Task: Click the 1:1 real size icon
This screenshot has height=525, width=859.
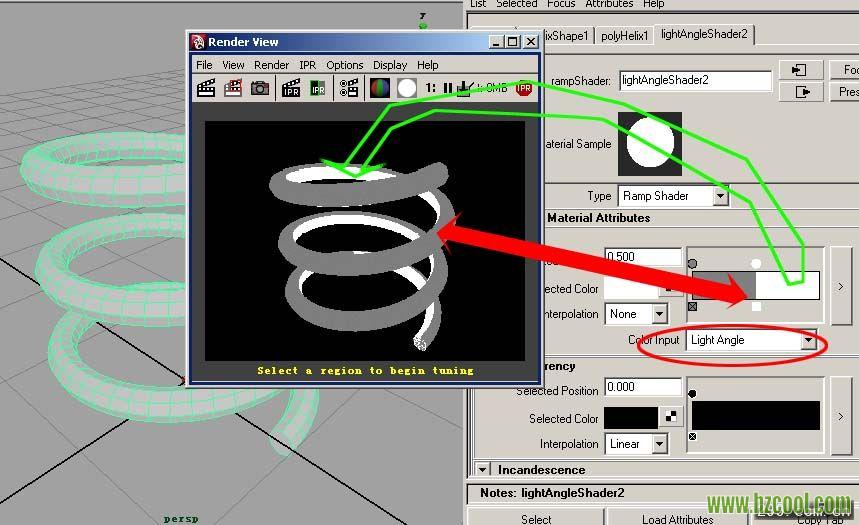Action: pyautogui.click(x=431, y=88)
